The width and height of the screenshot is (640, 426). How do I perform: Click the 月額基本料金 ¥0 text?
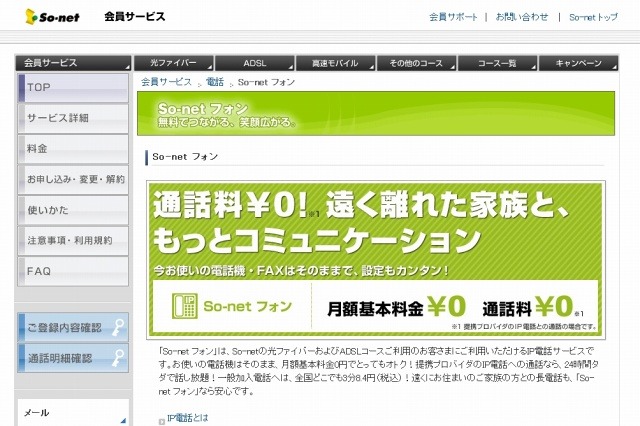[x=396, y=307]
